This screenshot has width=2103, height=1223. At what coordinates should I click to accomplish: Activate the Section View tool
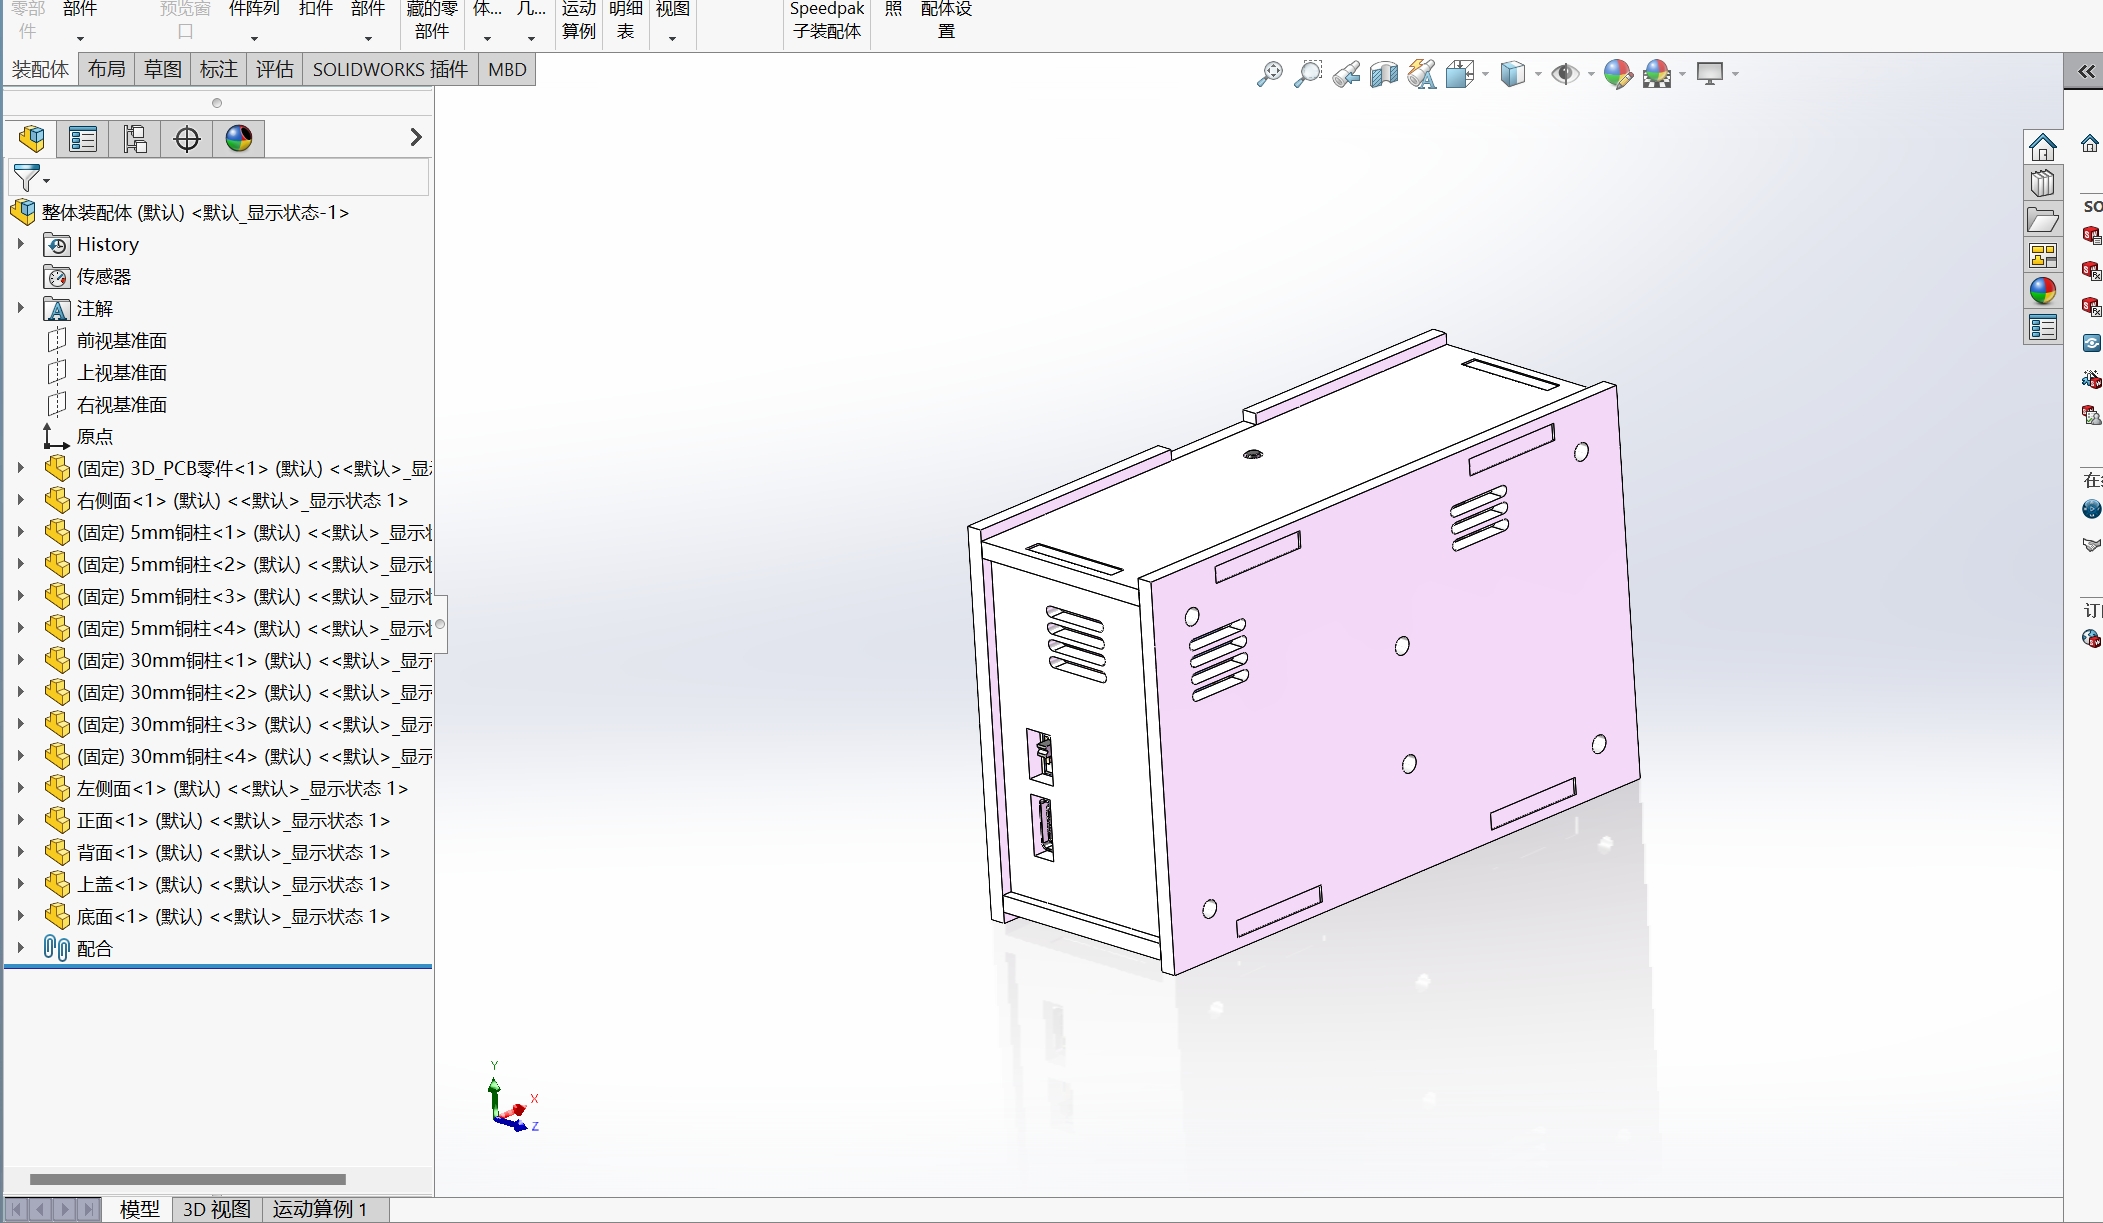pyautogui.click(x=1383, y=74)
